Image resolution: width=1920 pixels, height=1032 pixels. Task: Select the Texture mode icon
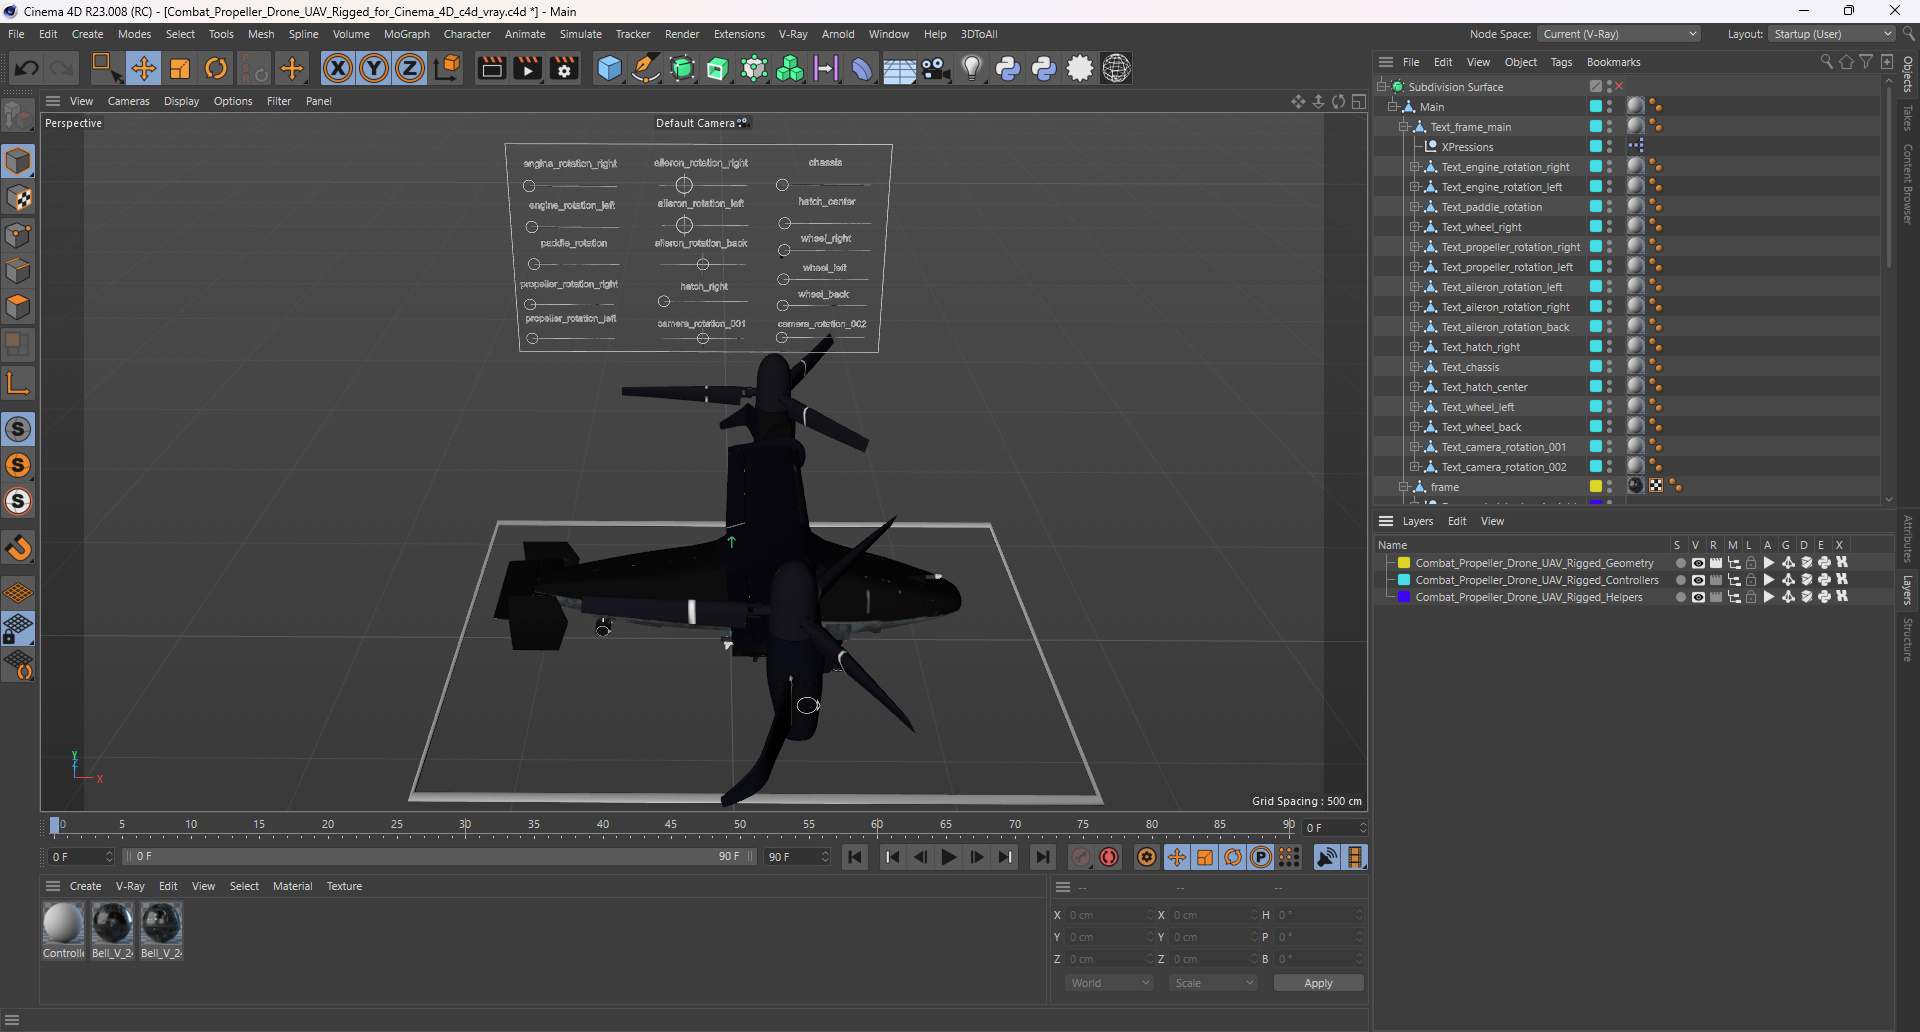click(18, 198)
